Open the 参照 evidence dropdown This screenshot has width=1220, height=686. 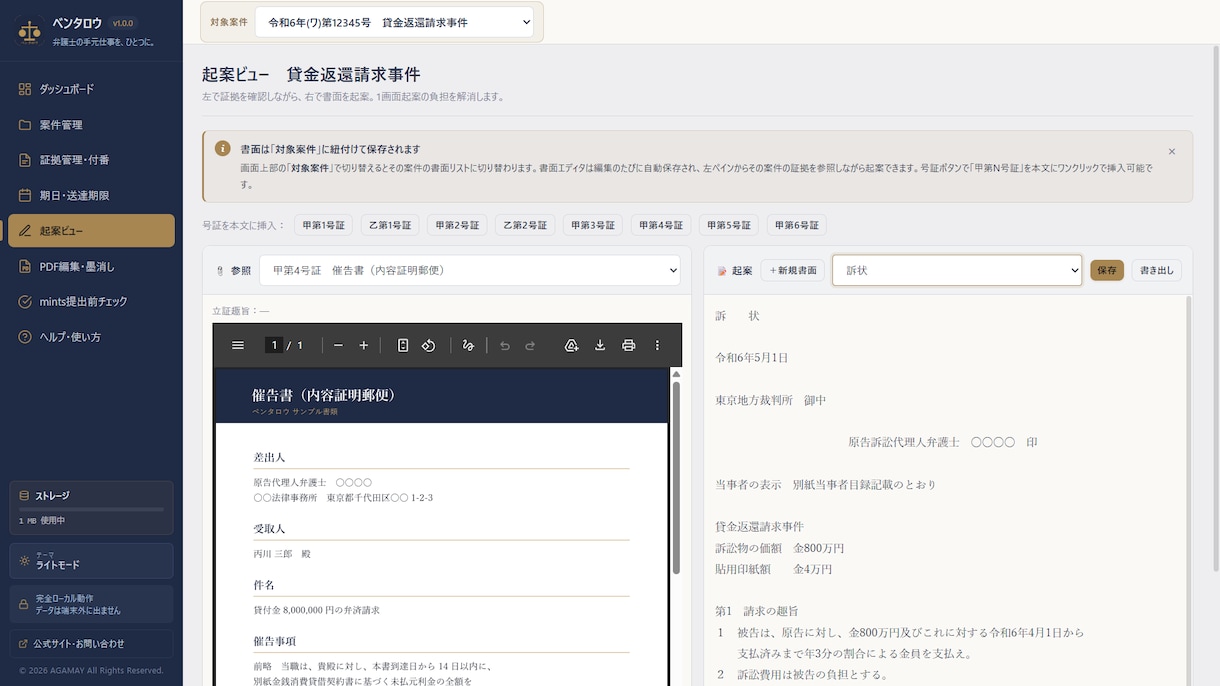coord(470,270)
